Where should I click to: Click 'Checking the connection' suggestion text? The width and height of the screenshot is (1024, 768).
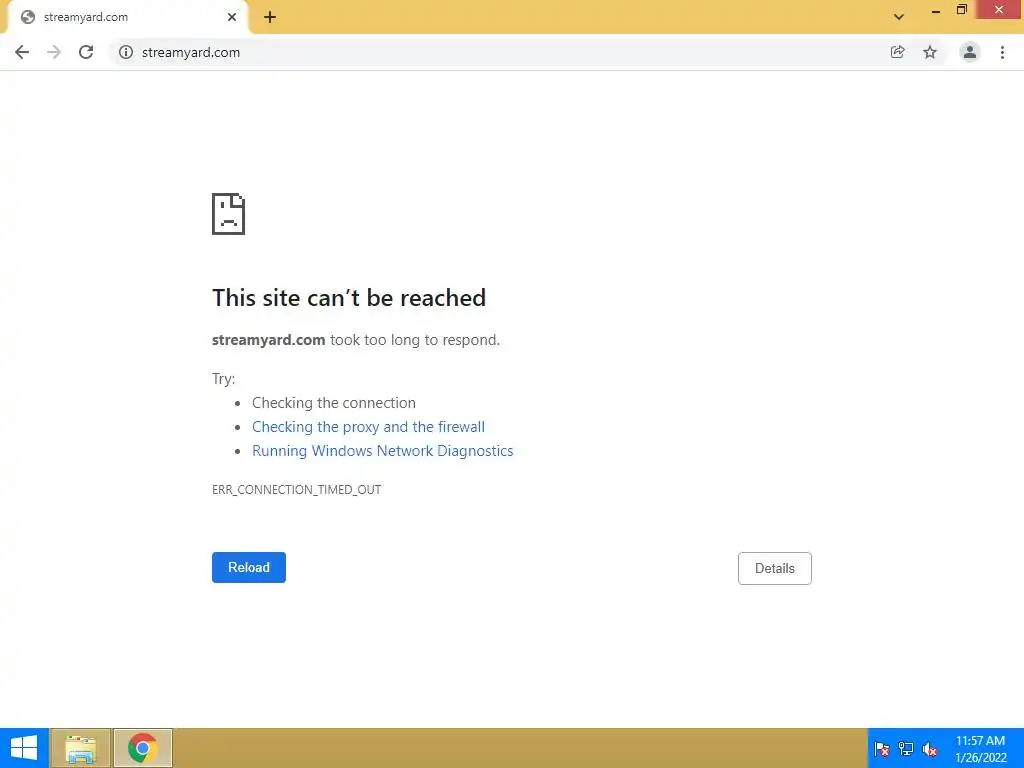[x=334, y=403]
